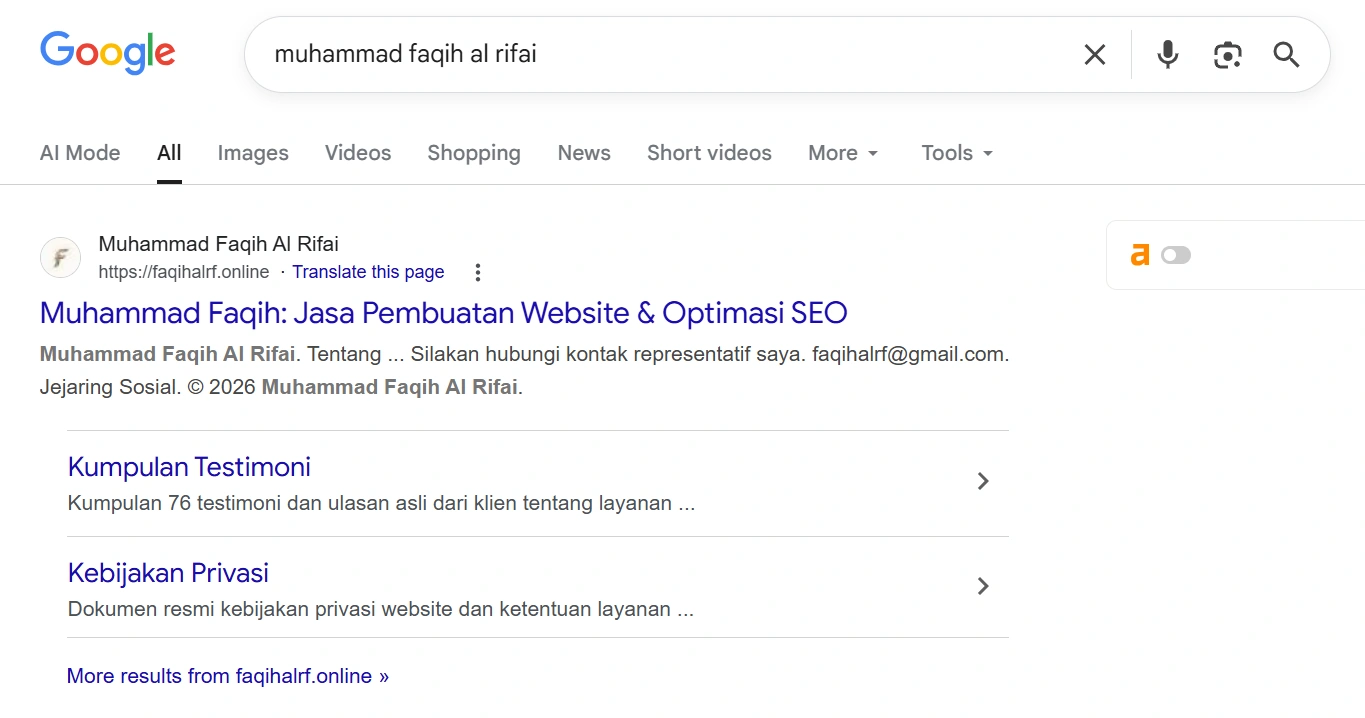1365x718 pixels.
Task: Click 'More results from faqihalrf.online'
Action: pyautogui.click(x=226, y=675)
